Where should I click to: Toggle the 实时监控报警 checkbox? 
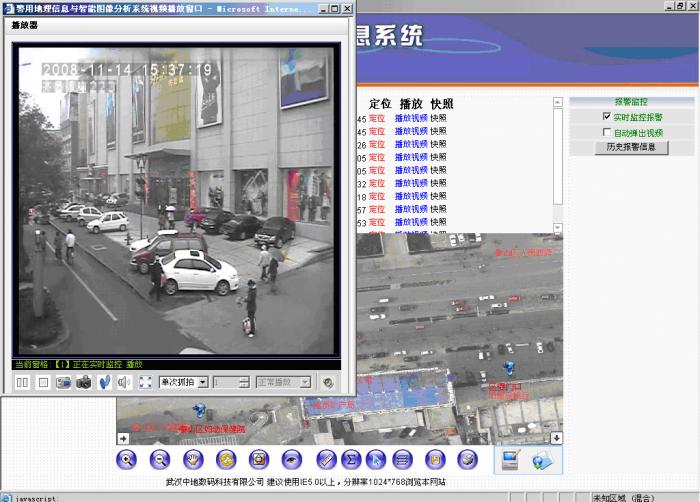coord(607,117)
